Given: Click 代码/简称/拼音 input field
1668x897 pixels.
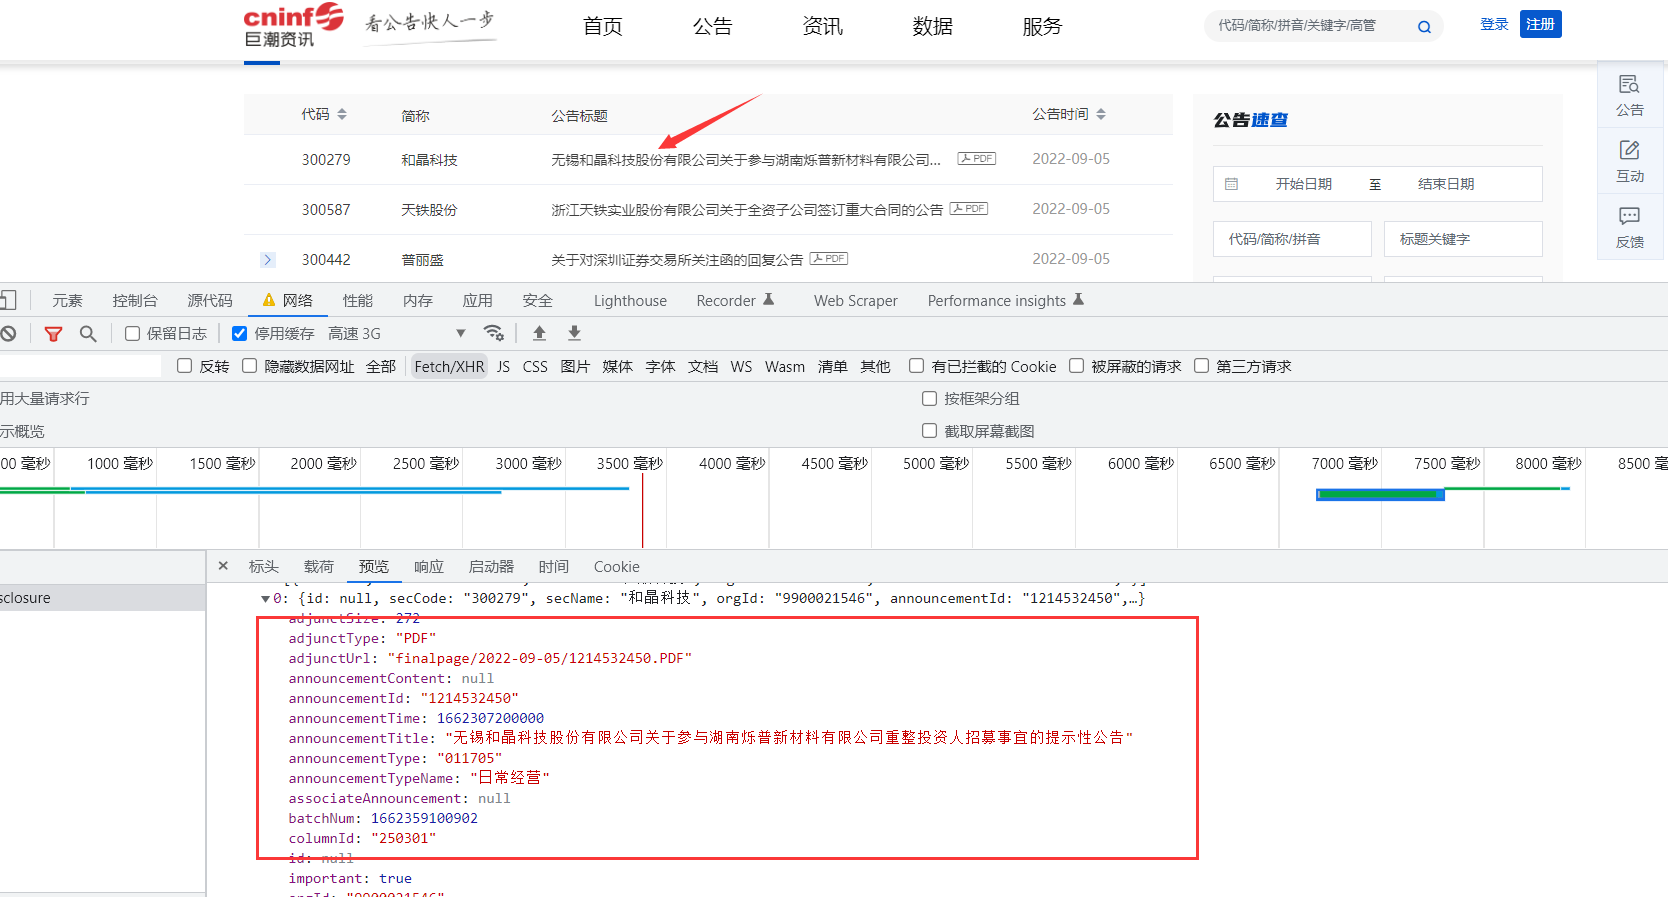Looking at the screenshot, I should [x=1292, y=239].
